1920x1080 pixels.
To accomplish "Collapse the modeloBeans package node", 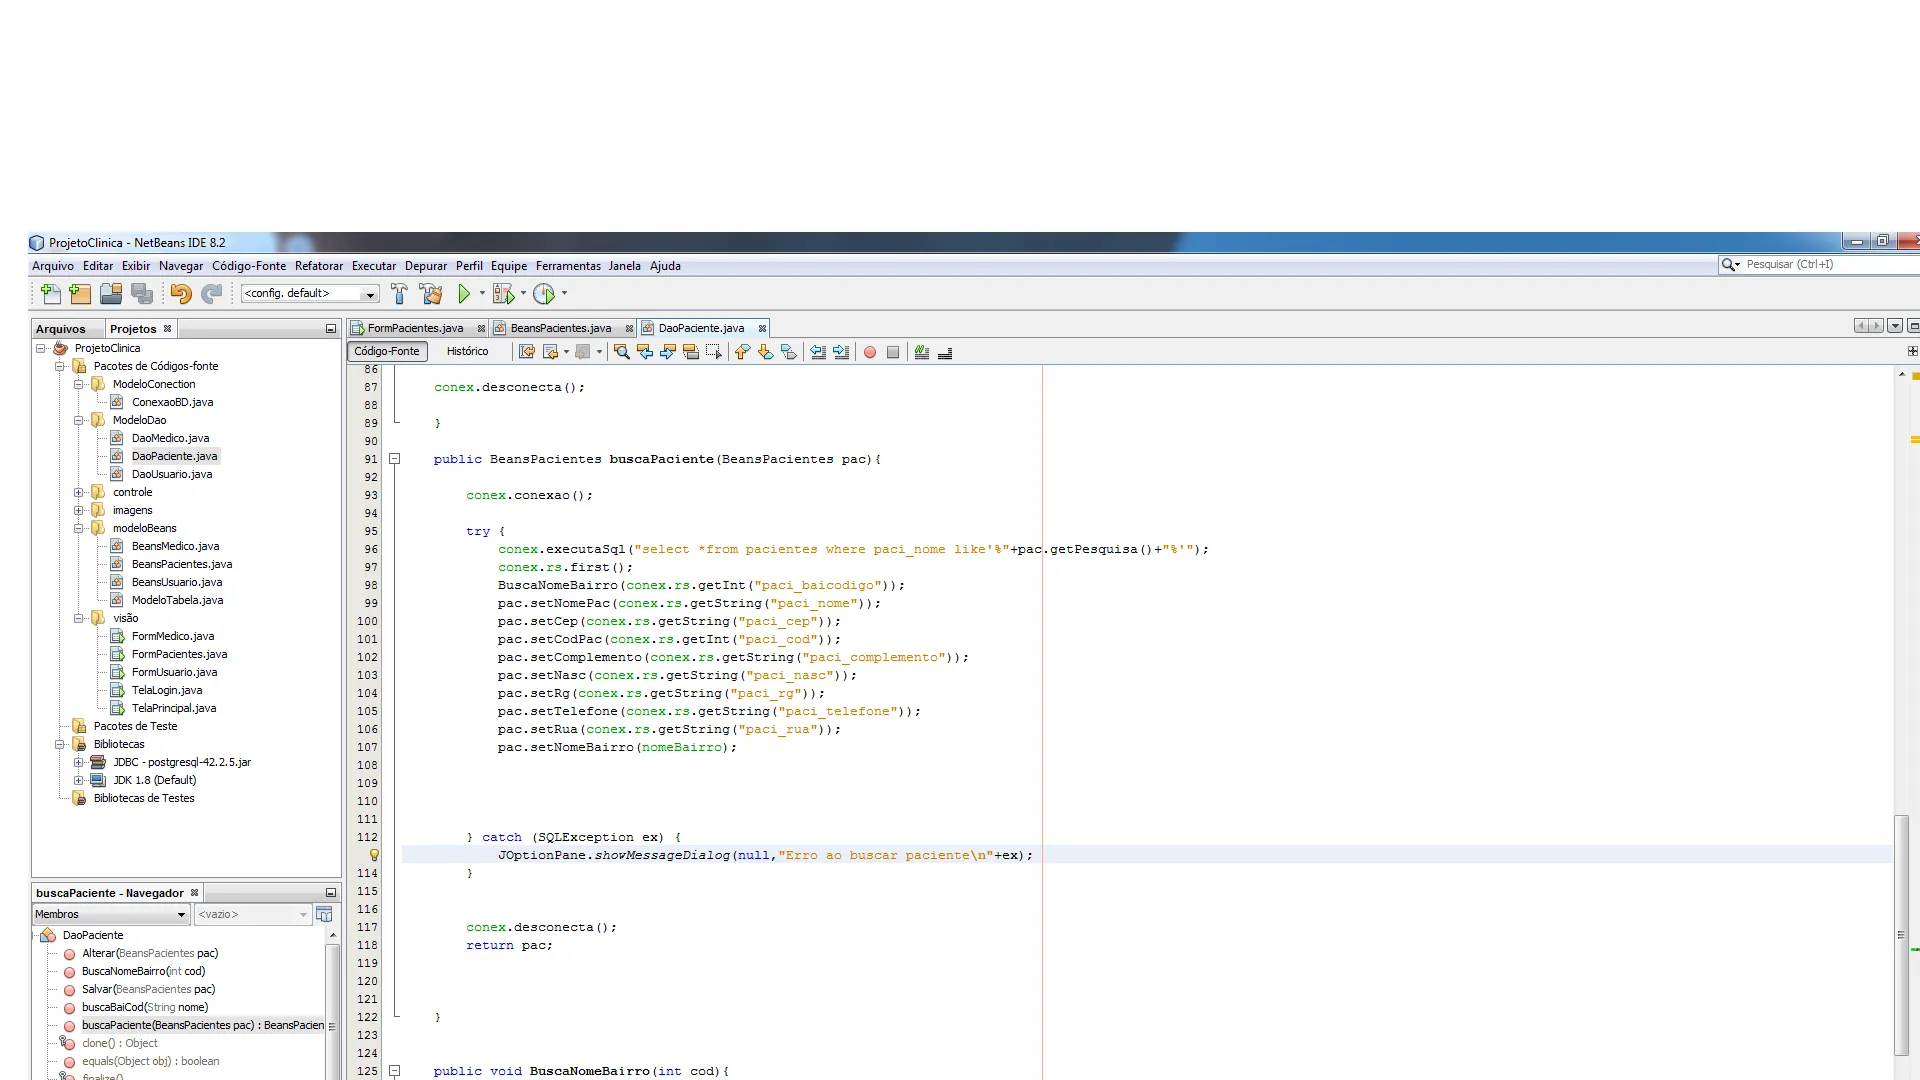I will click(79, 528).
